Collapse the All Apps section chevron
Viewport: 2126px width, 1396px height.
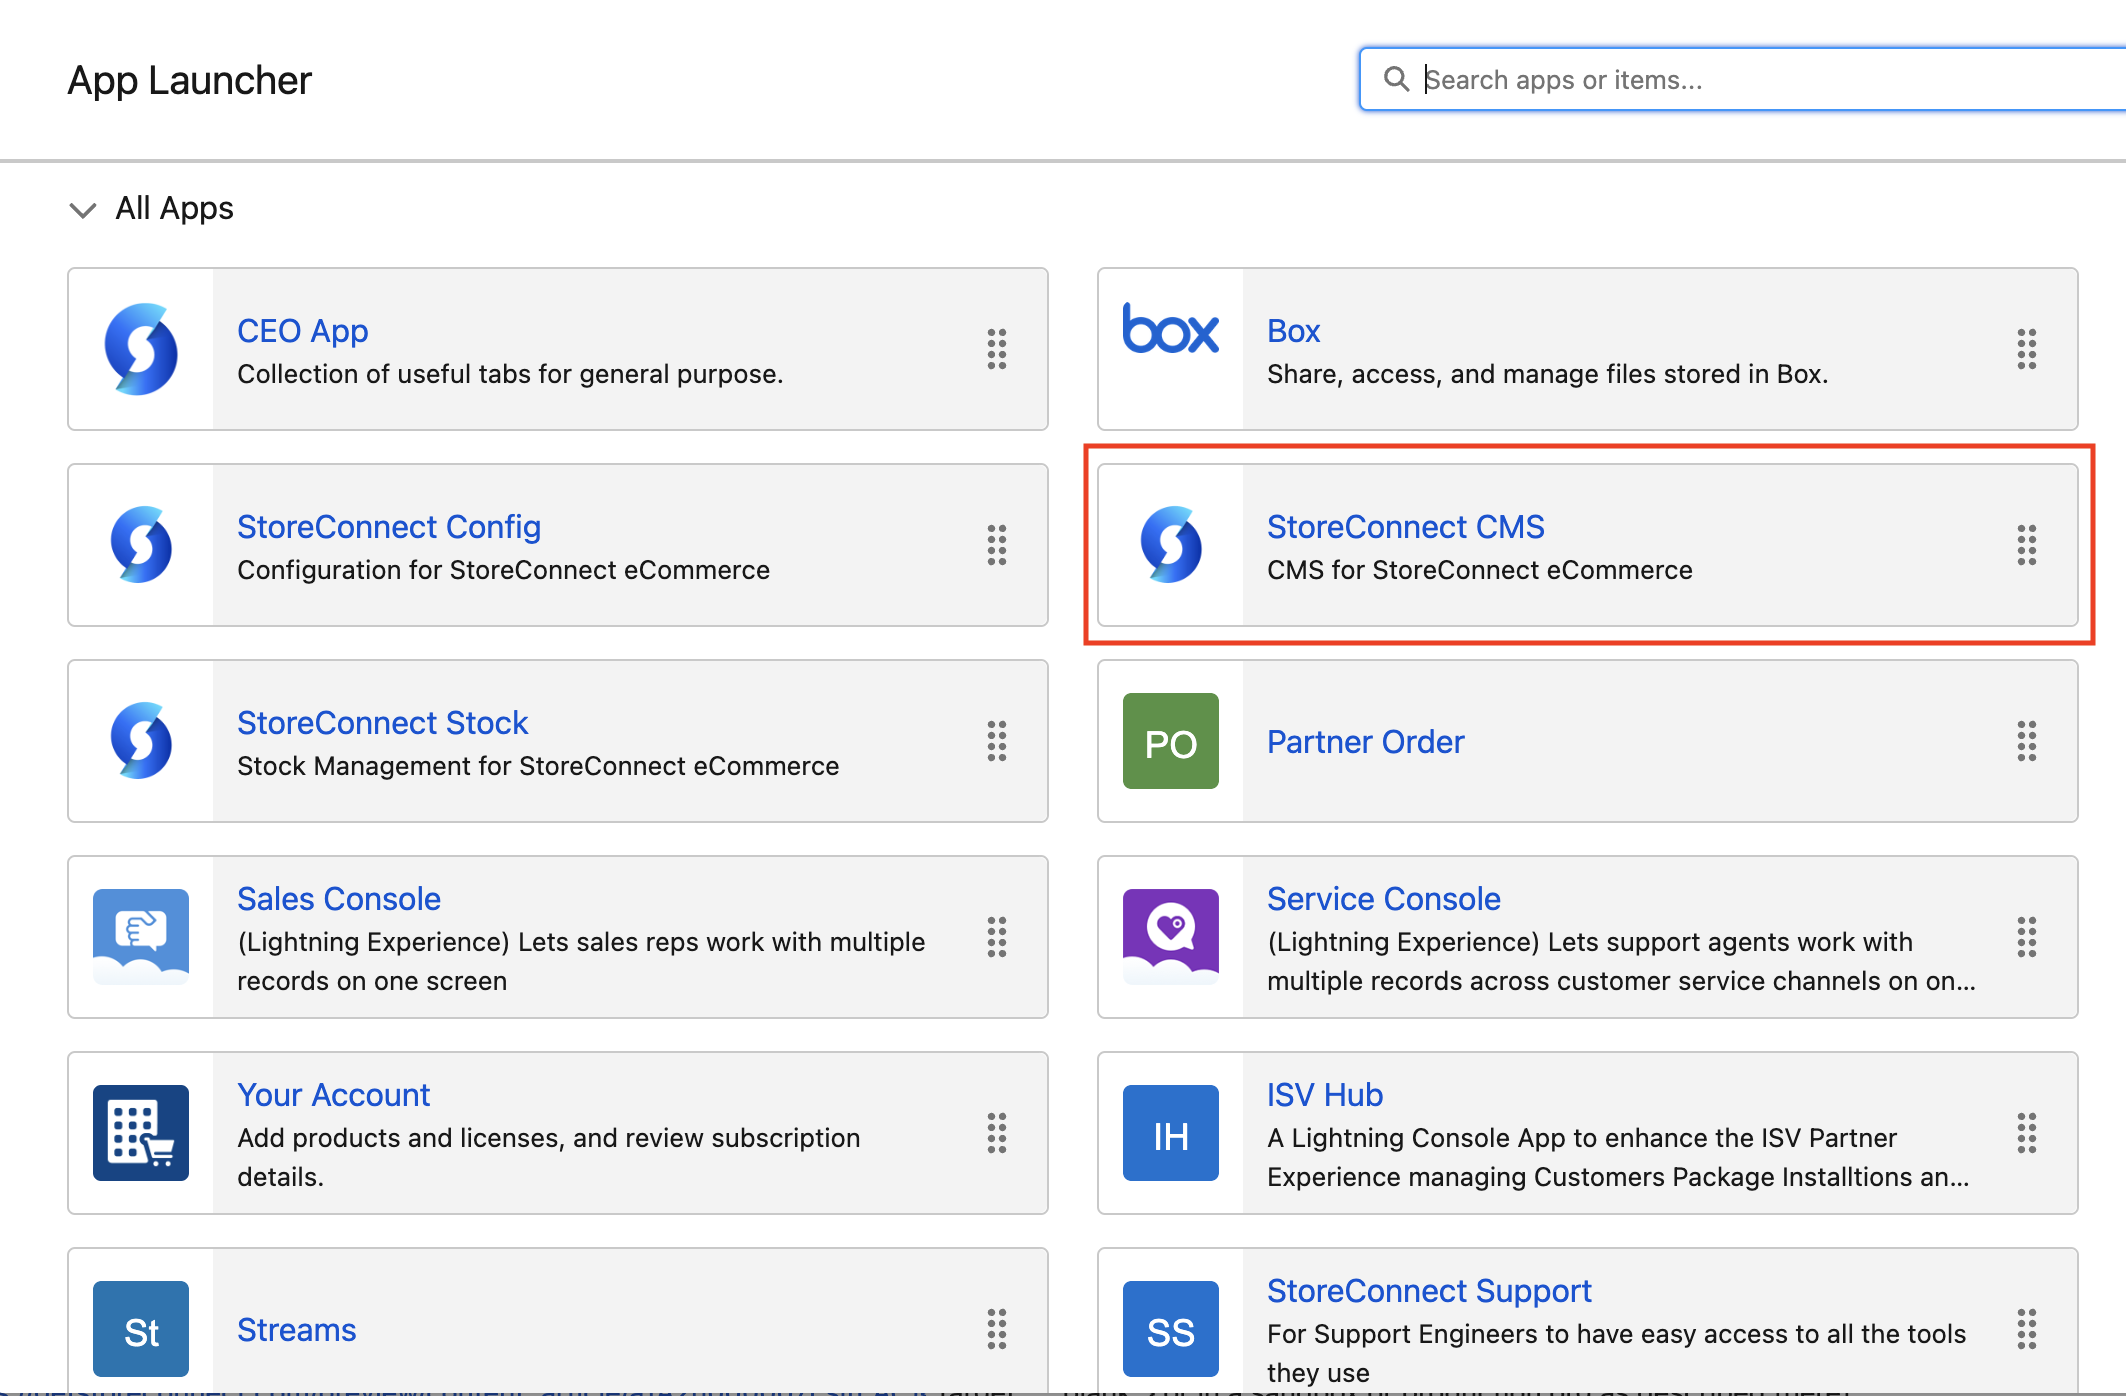[83, 209]
